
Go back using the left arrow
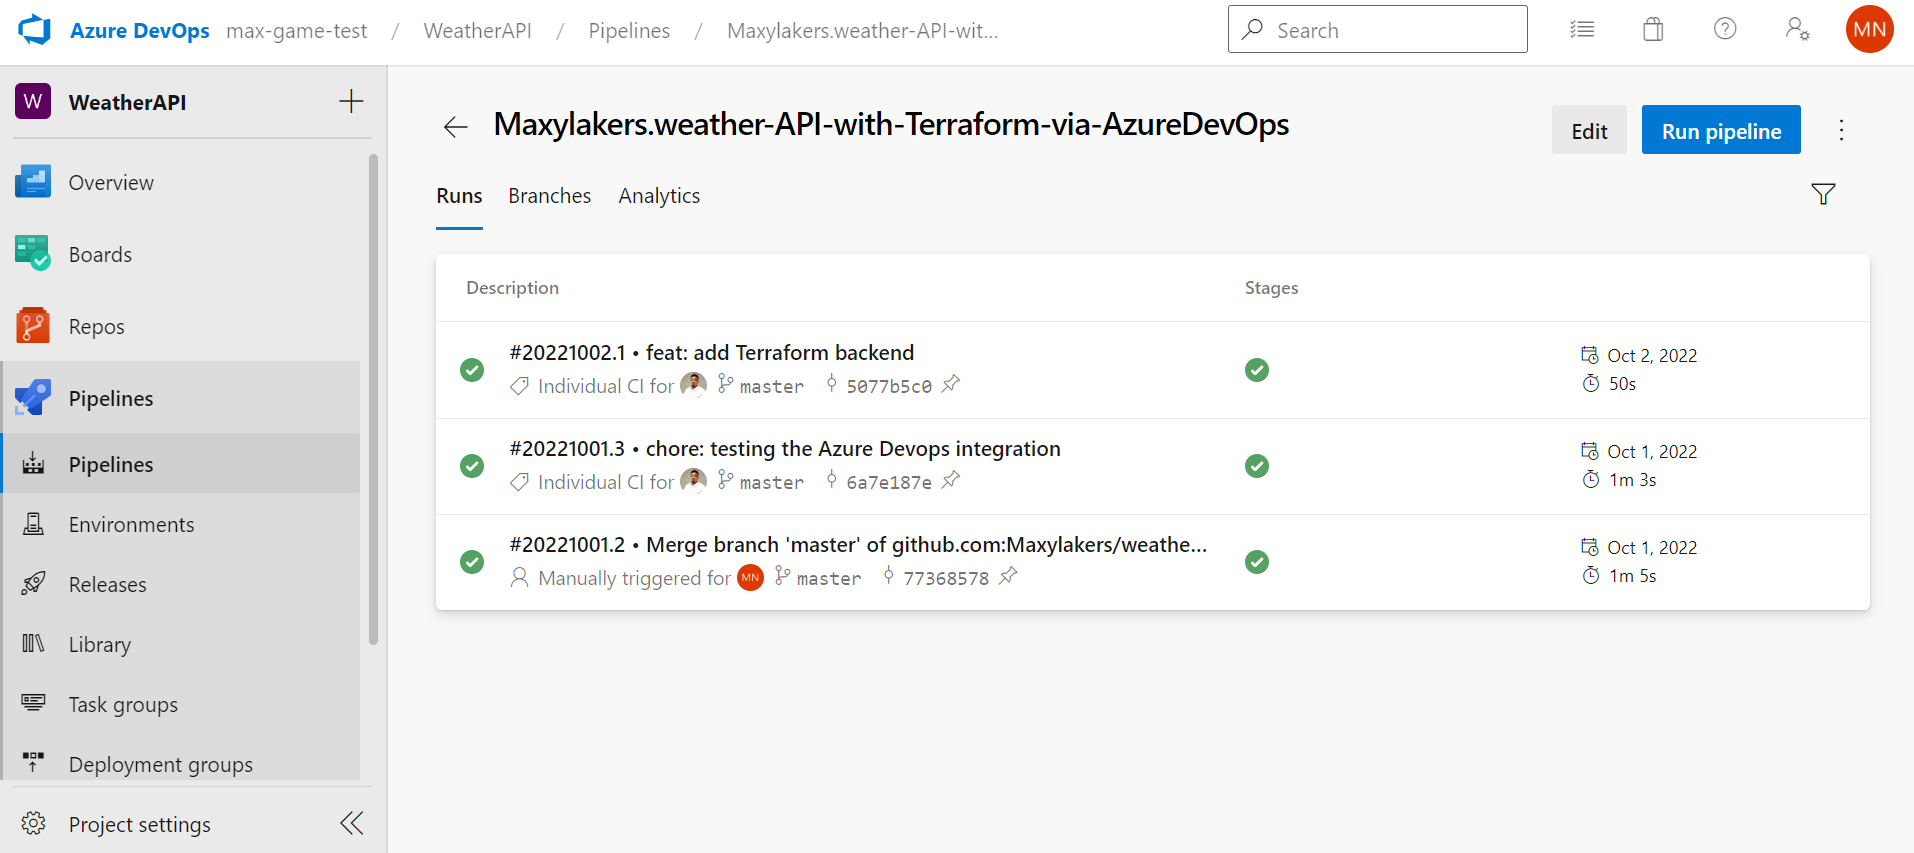pyautogui.click(x=456, y=127)
